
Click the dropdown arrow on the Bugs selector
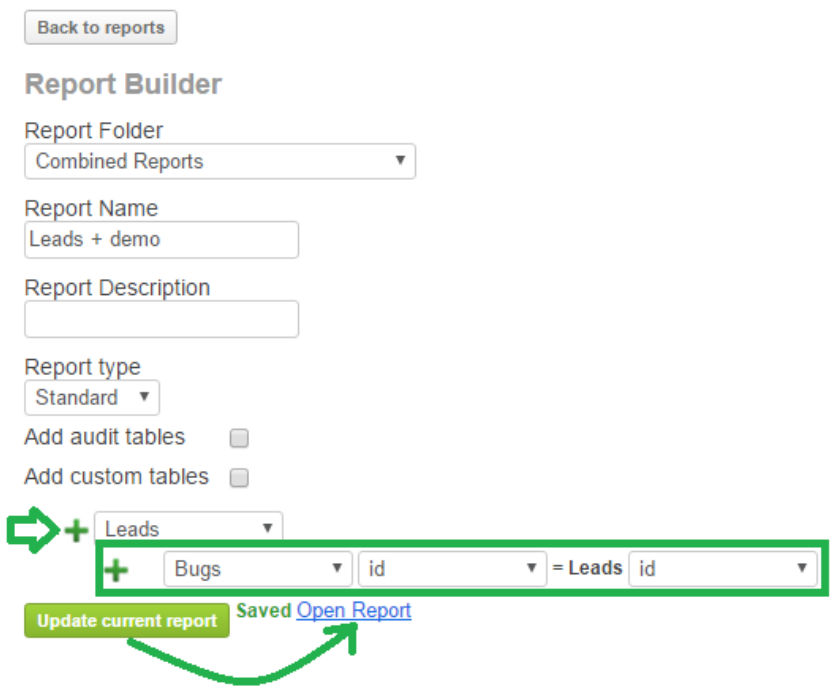pos(337,569)
